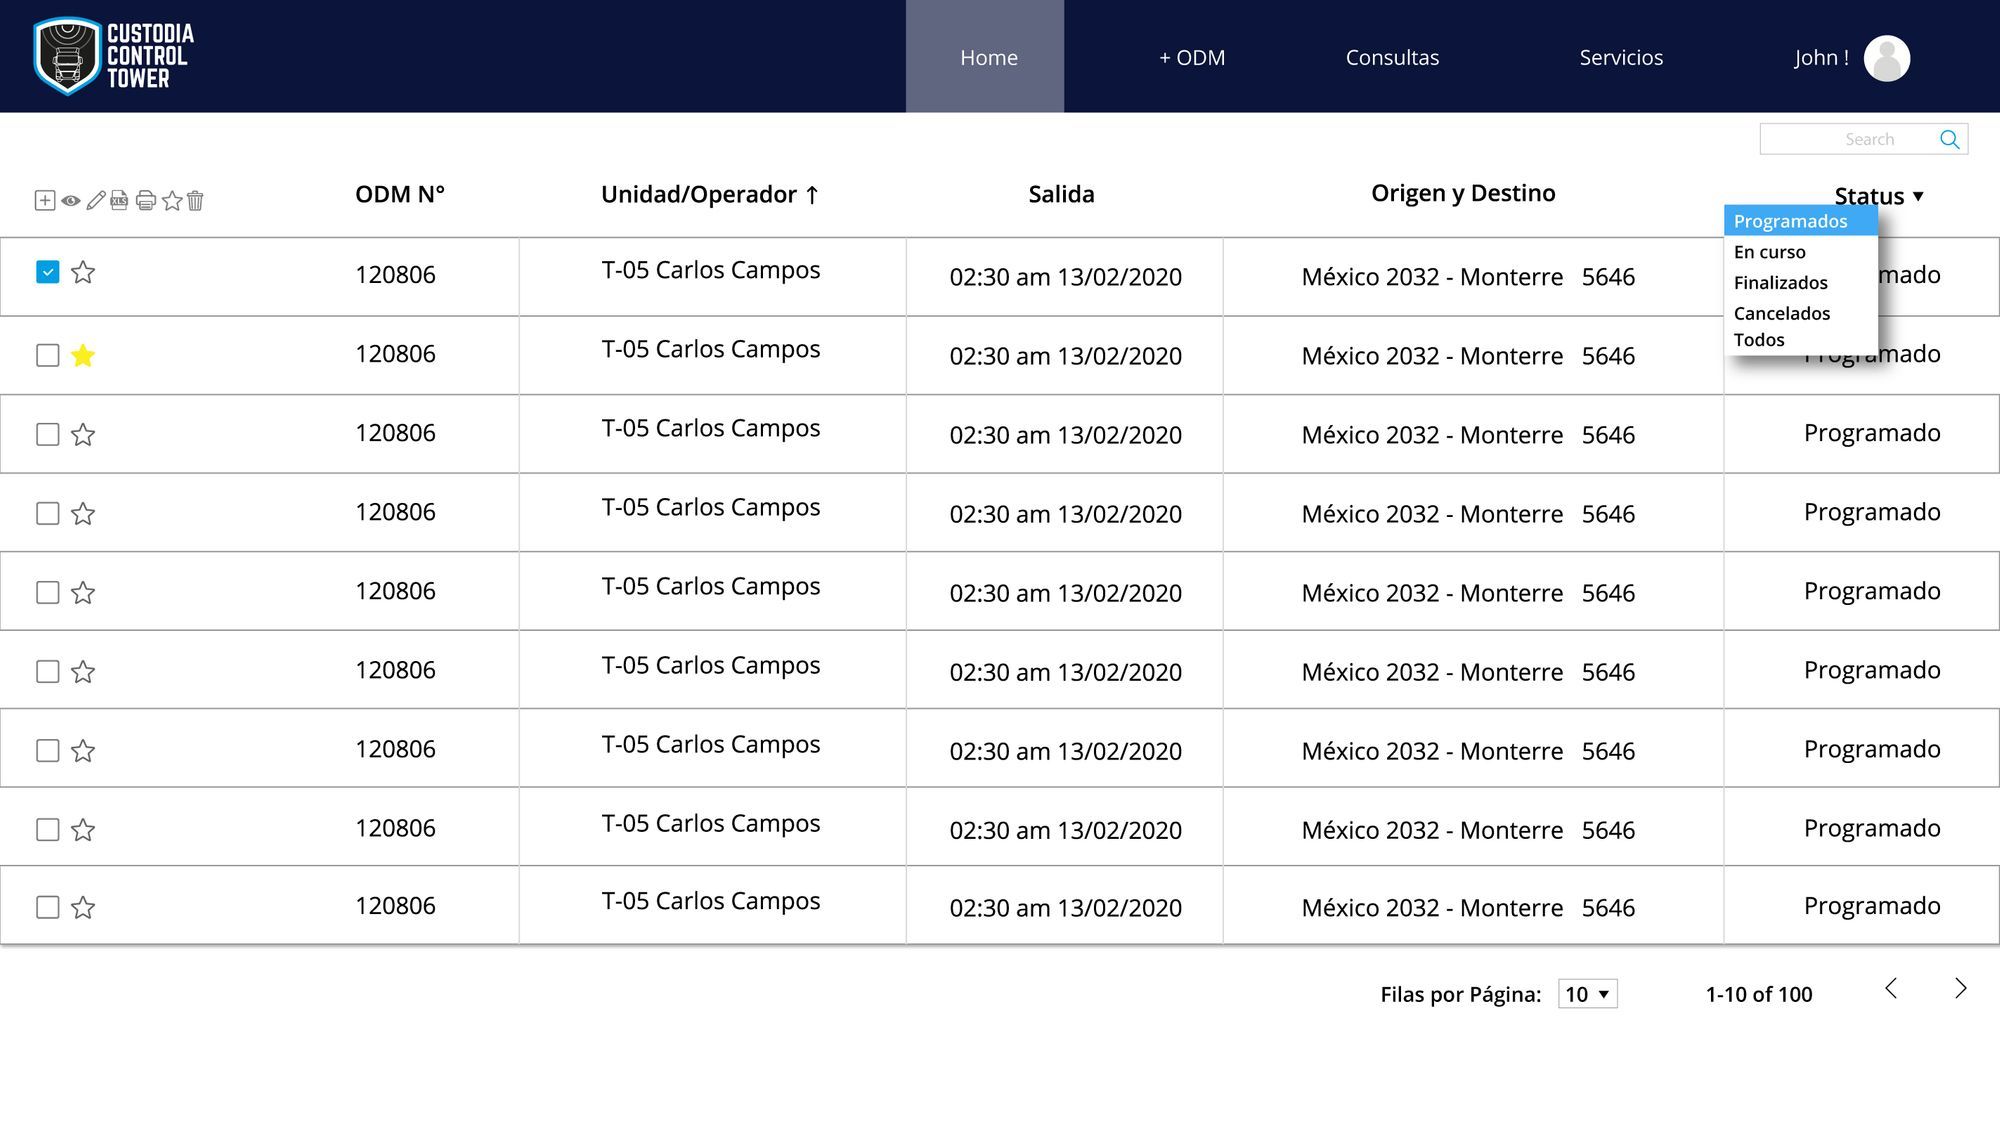This screenshot has width=2000, height=1124.
Task: Open the Filas por Página dropdown
Action: click(x=1587, y=994)
